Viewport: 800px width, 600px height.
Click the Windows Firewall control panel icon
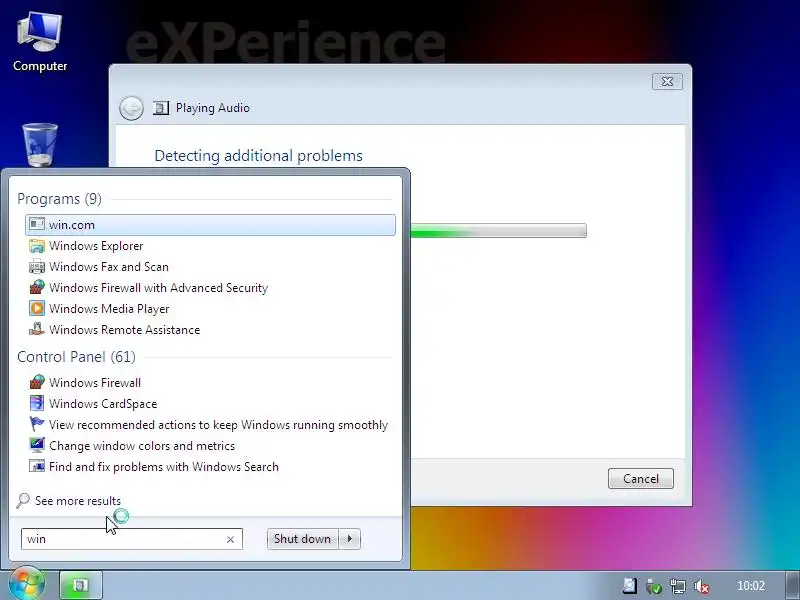point(37,383)
